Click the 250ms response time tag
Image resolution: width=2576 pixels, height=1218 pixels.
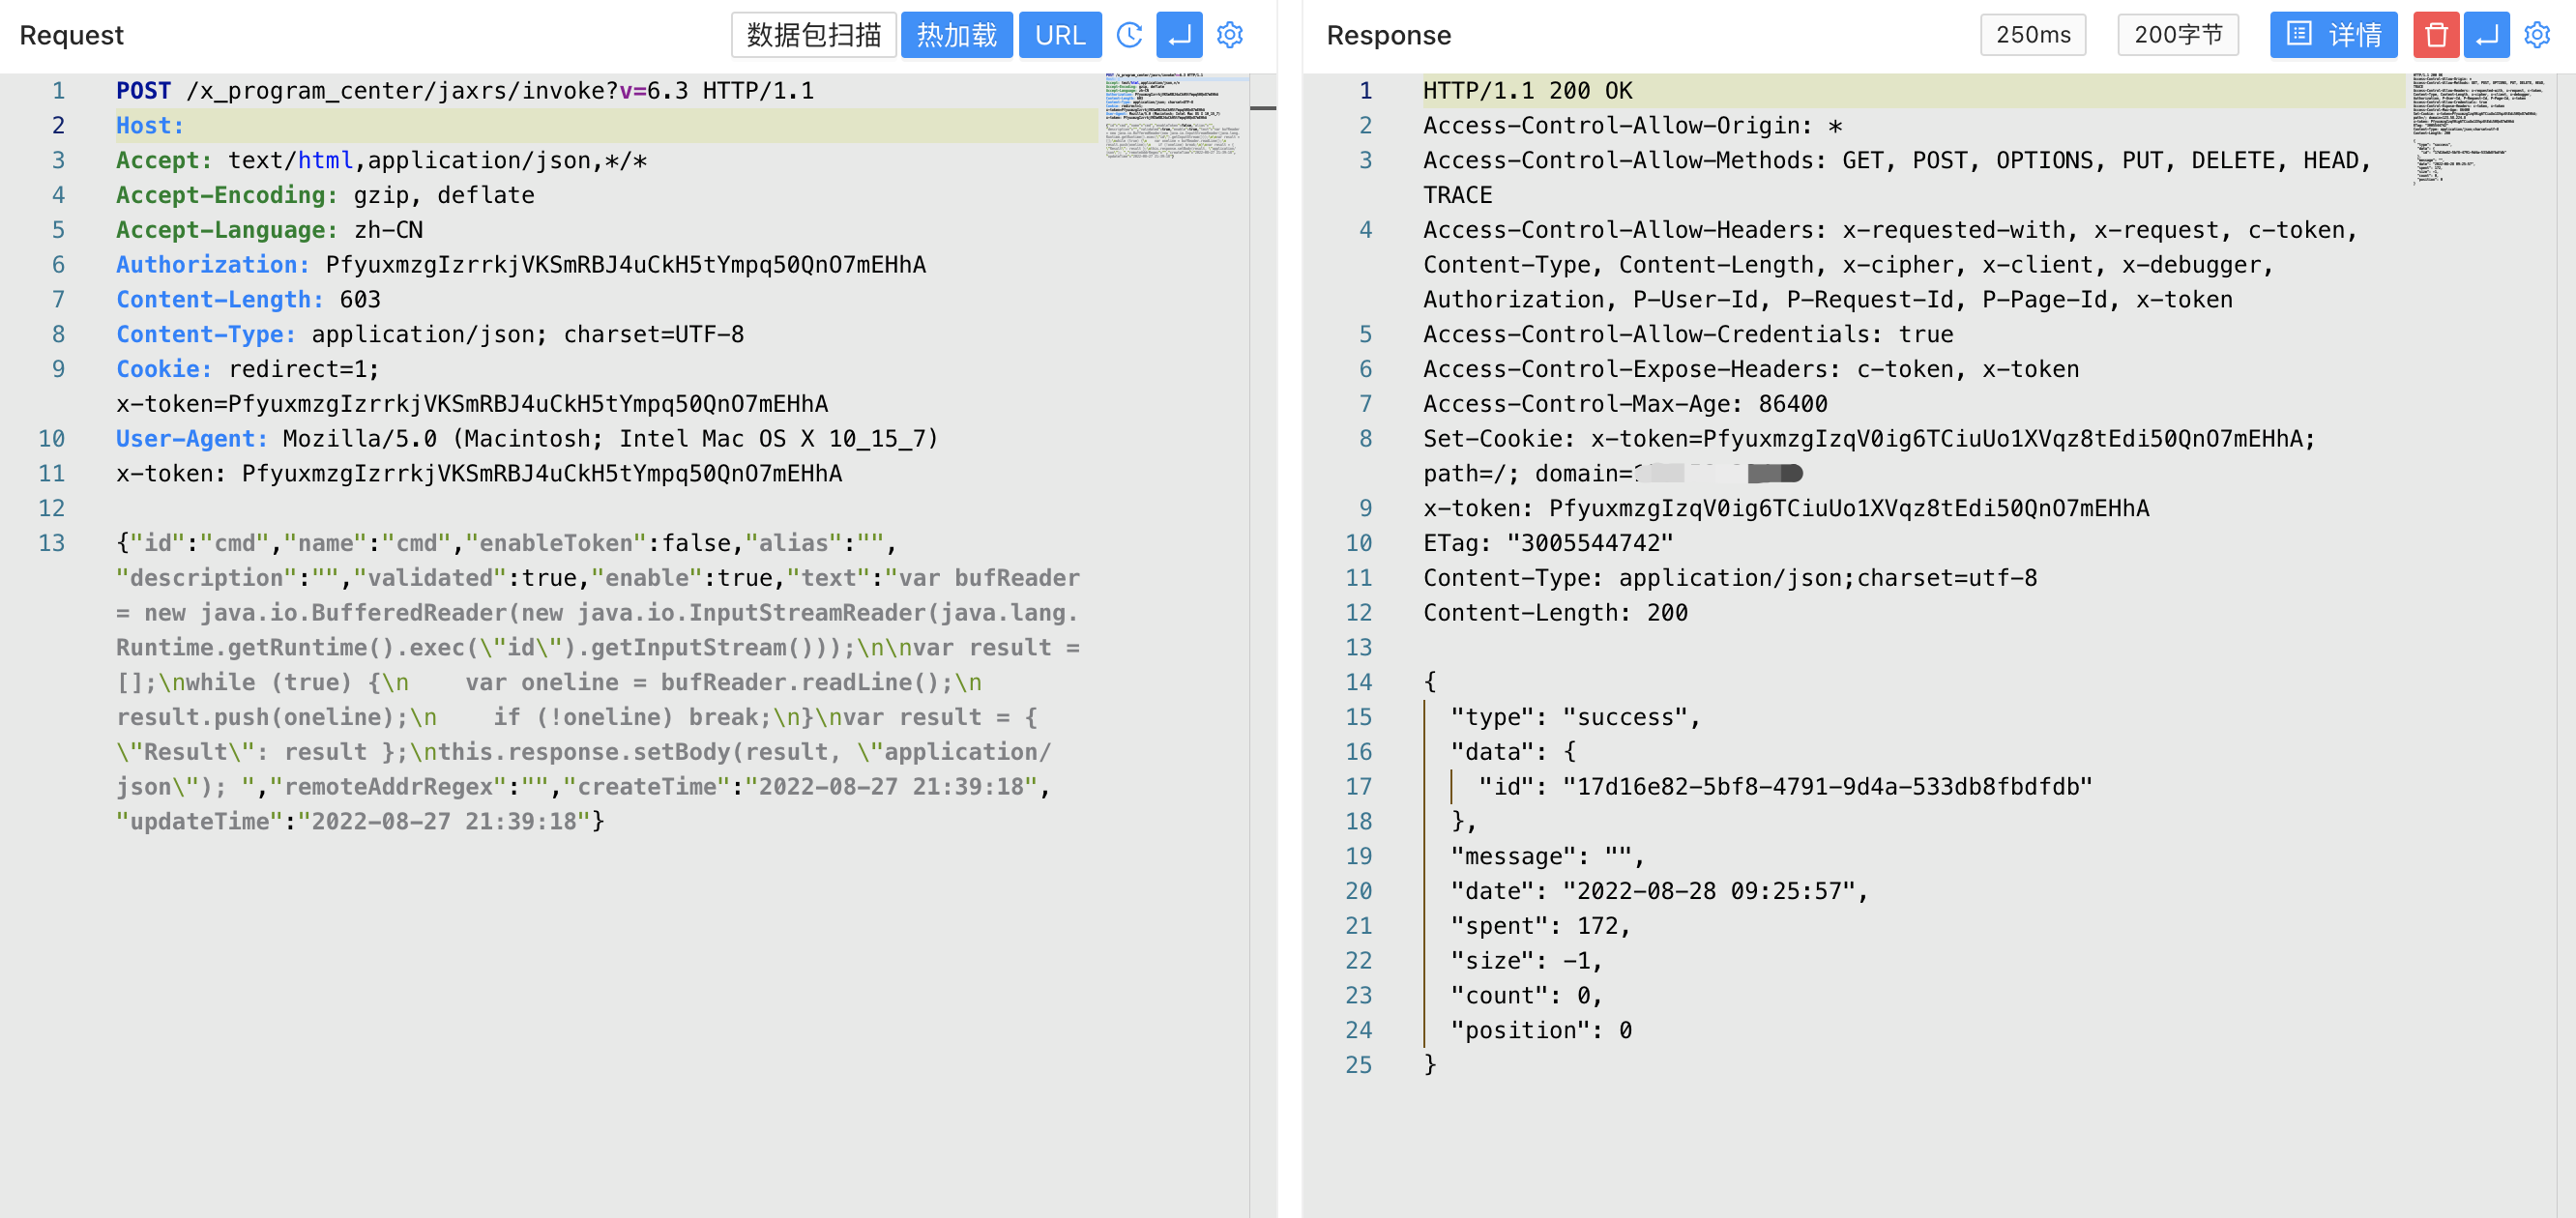coord(2032,35)
